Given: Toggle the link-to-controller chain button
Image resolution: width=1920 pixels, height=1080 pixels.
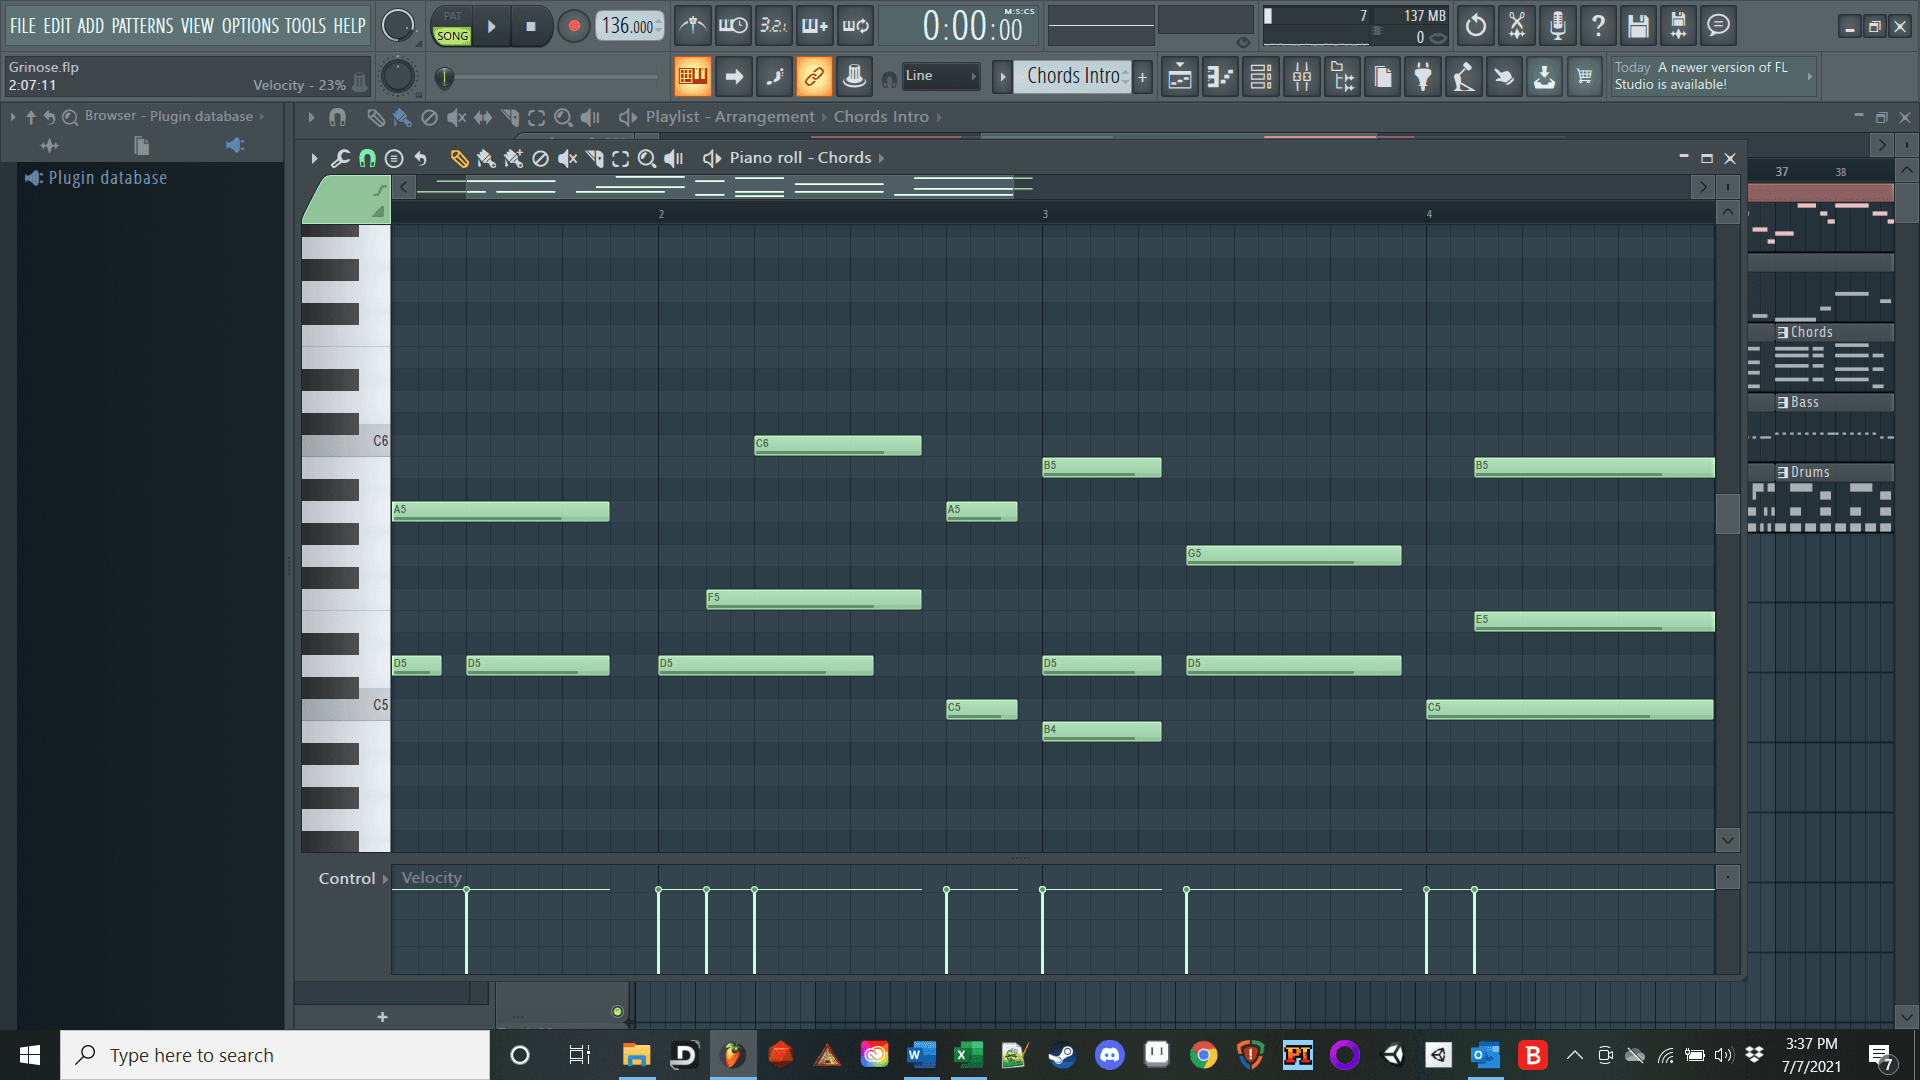Looking at the screenshot, I should click(814, 77).
